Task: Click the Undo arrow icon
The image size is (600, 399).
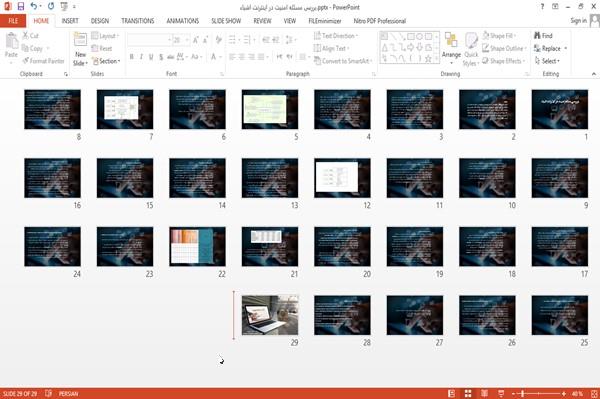Action: click(x=34, y=7)
